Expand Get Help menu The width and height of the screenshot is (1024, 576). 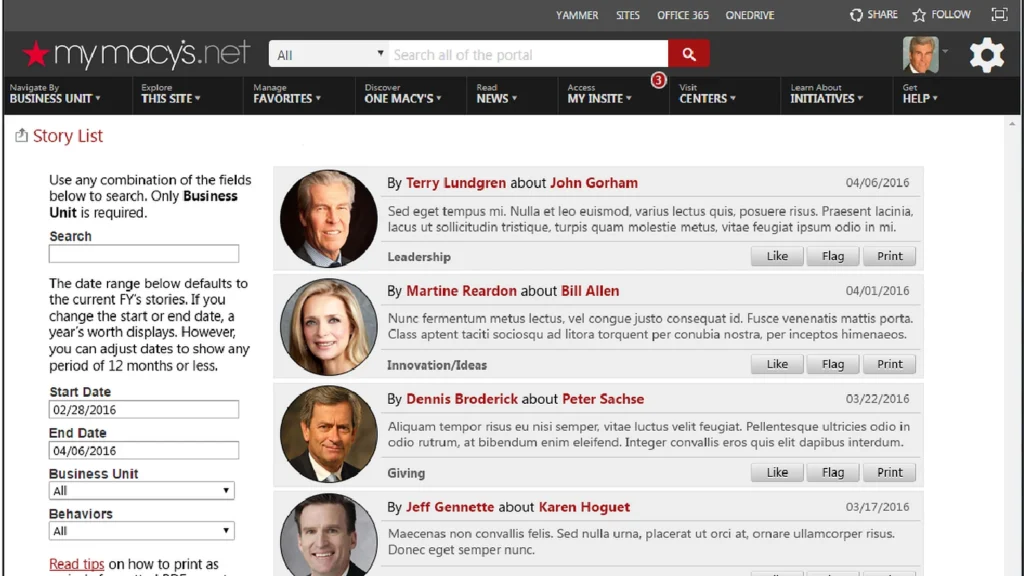point(920,94)
